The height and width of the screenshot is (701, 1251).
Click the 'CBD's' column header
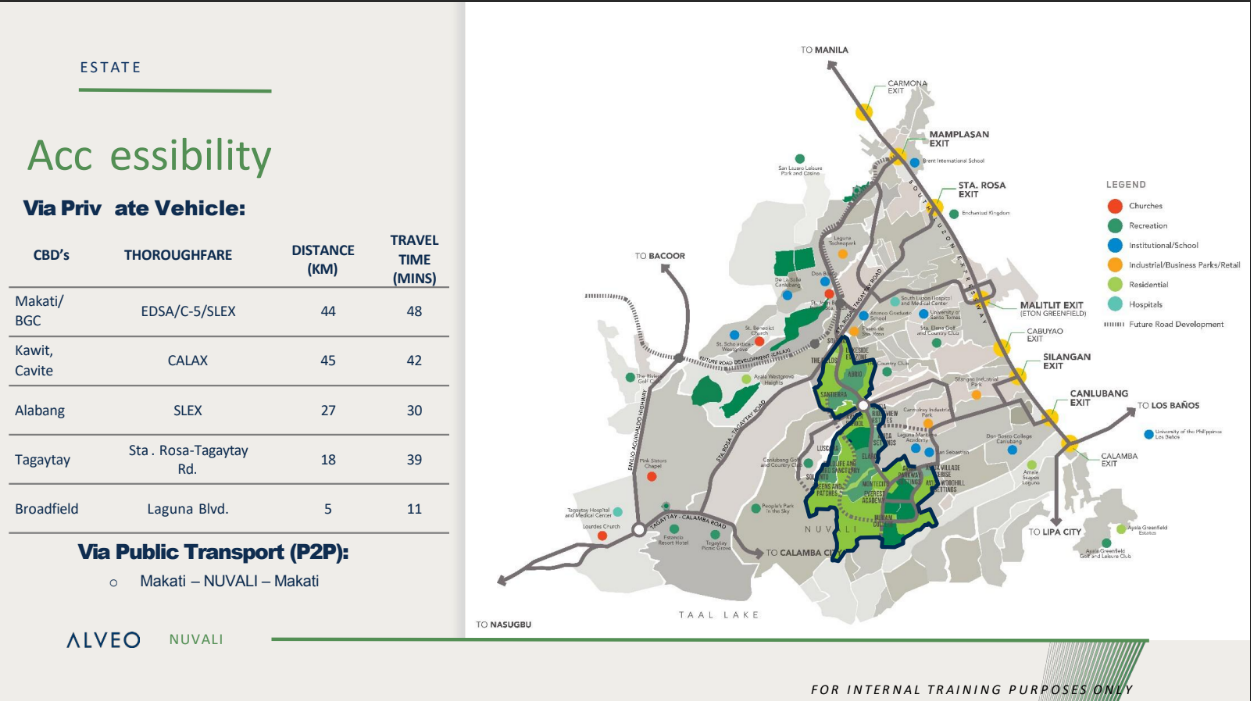click(x=51, y=255)
